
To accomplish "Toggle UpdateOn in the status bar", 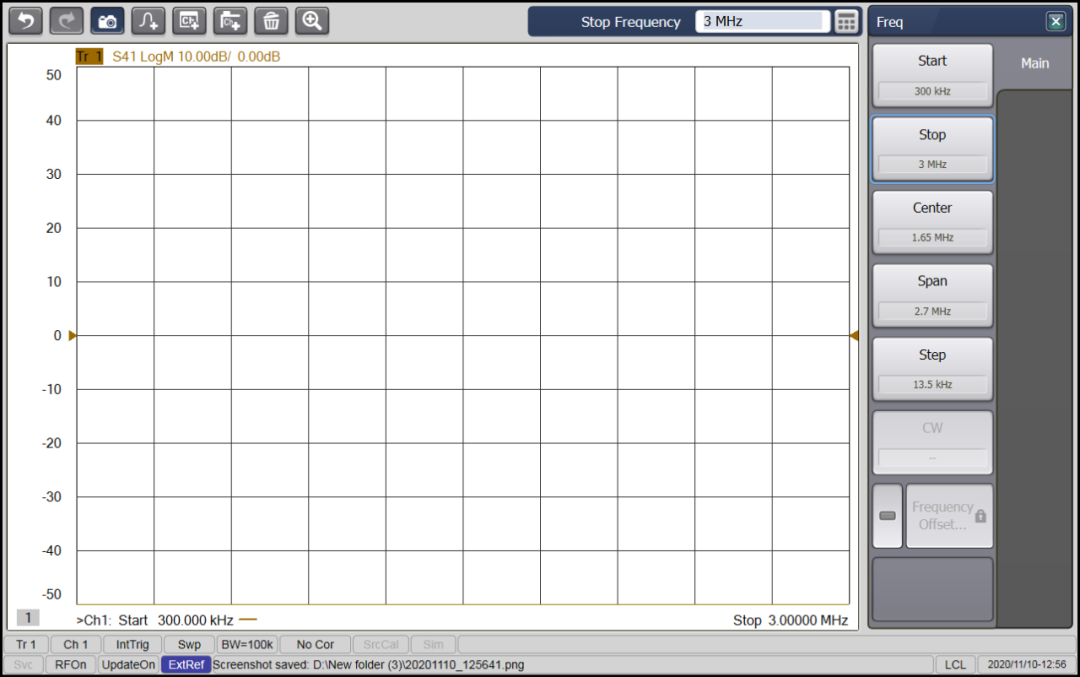I will coord(128,664).
